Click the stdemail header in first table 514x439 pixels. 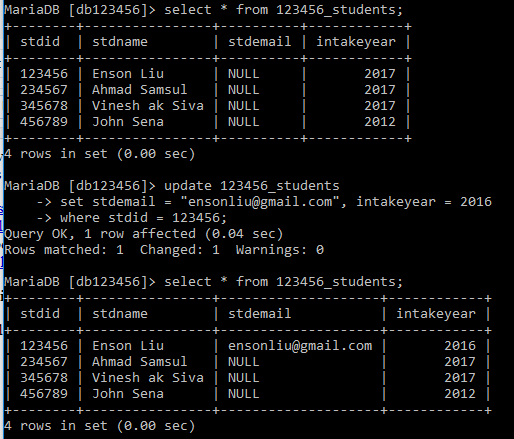click(x=259, y=42)
